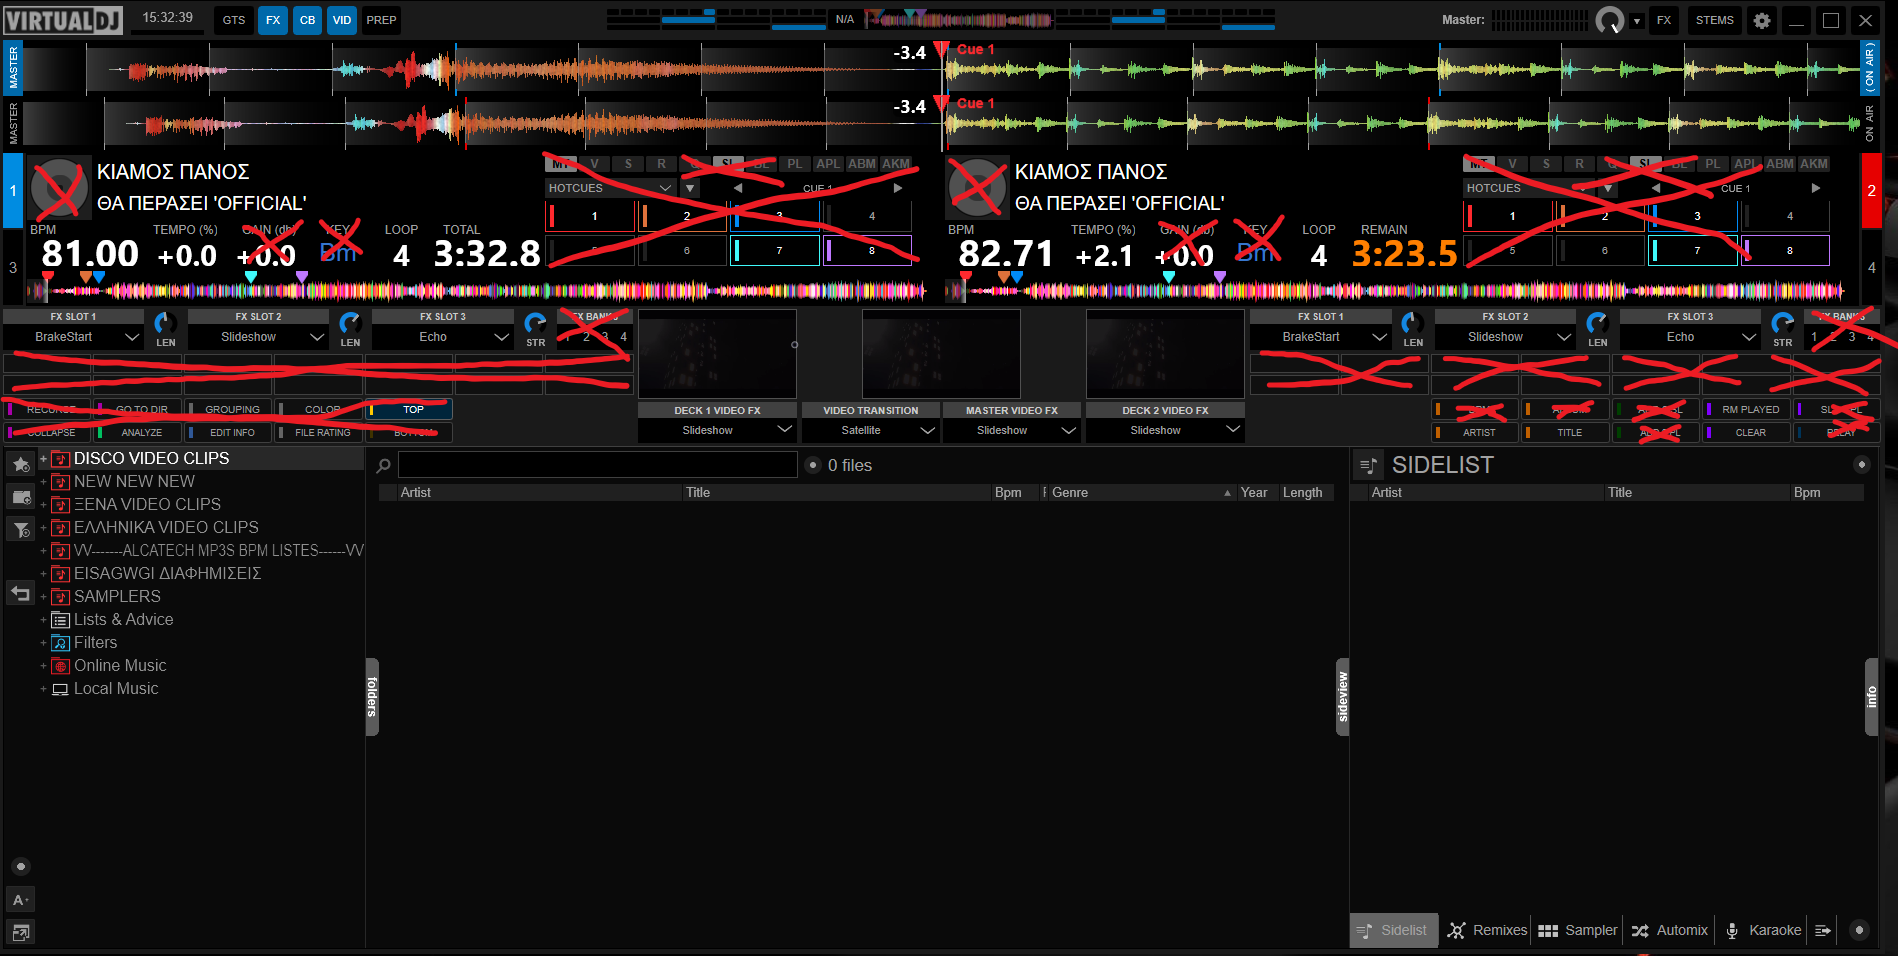Open deck 1 FX slot 3 Echo dropdown

442,337
